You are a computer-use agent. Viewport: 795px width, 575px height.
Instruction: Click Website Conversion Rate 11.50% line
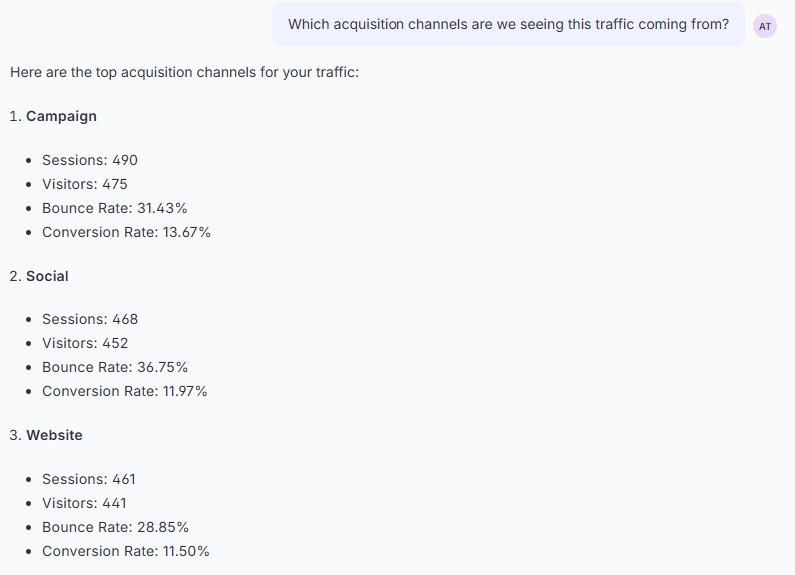(x=126, y=551)
